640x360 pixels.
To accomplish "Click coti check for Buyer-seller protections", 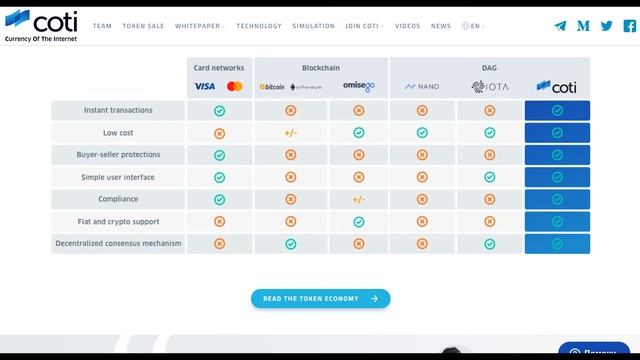I will [x=557, y=155].
